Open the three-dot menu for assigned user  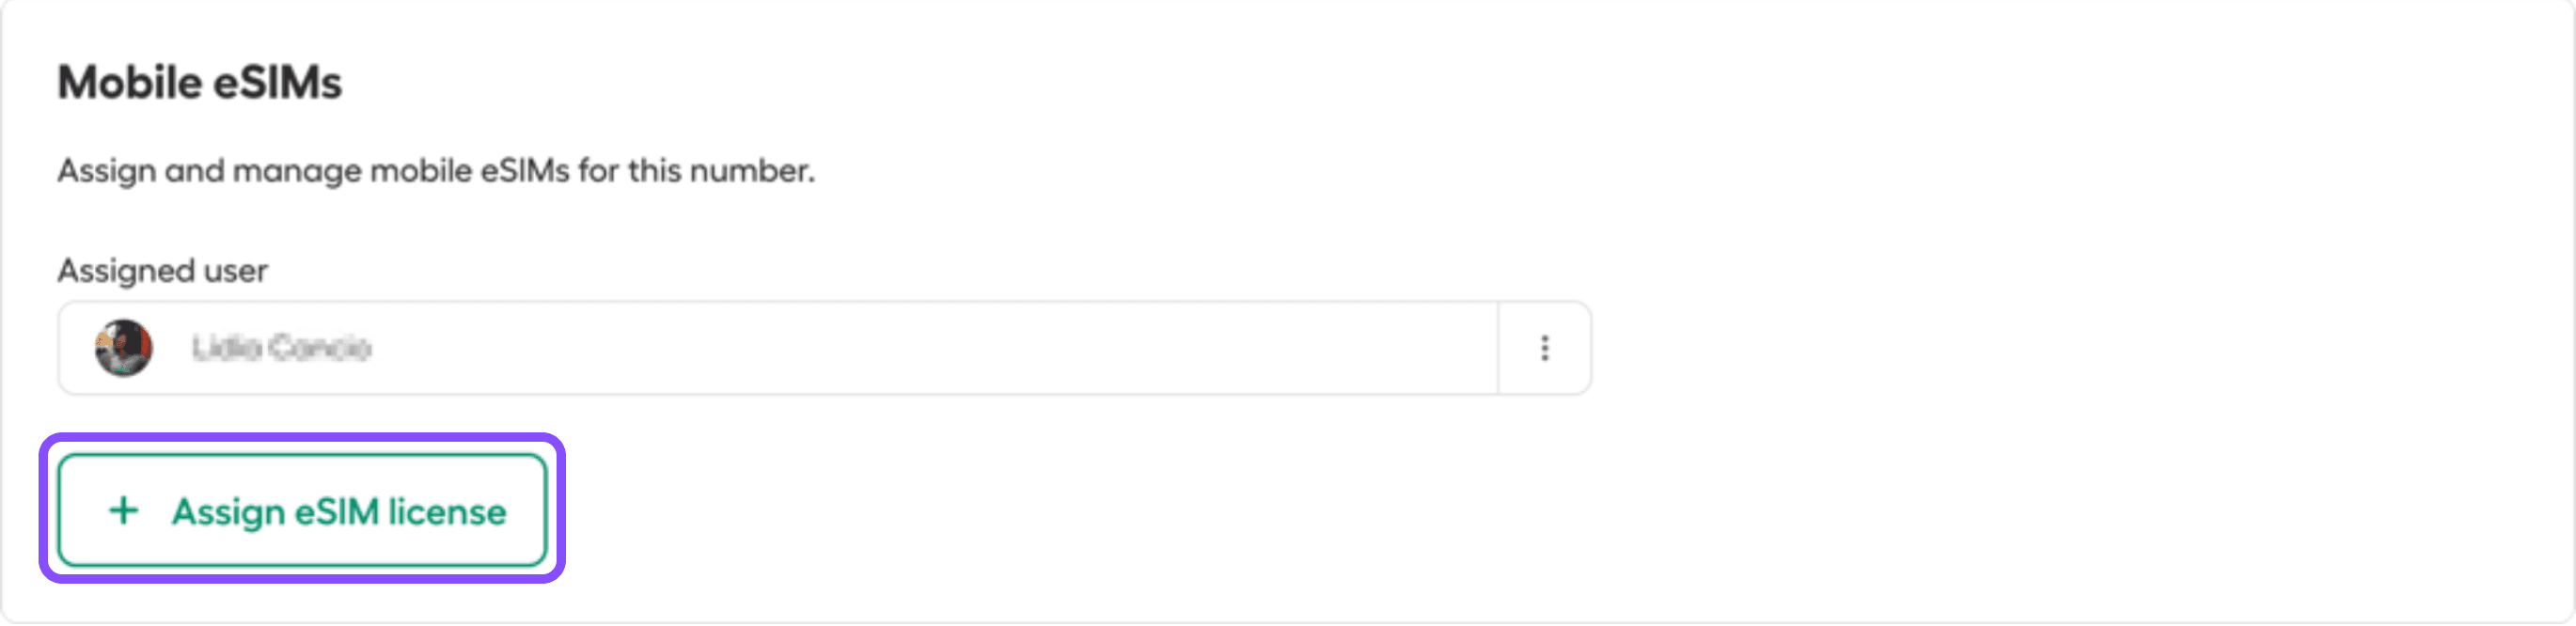(1544, 348)
